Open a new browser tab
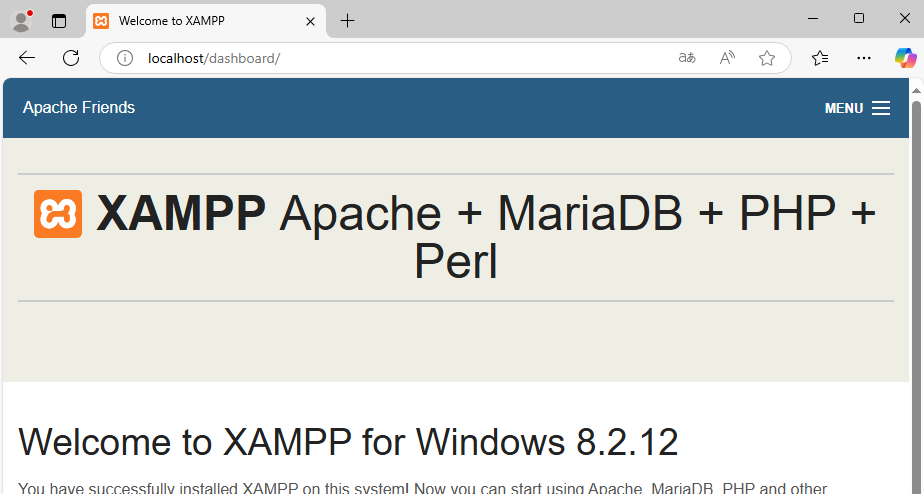 coord(347,21)
